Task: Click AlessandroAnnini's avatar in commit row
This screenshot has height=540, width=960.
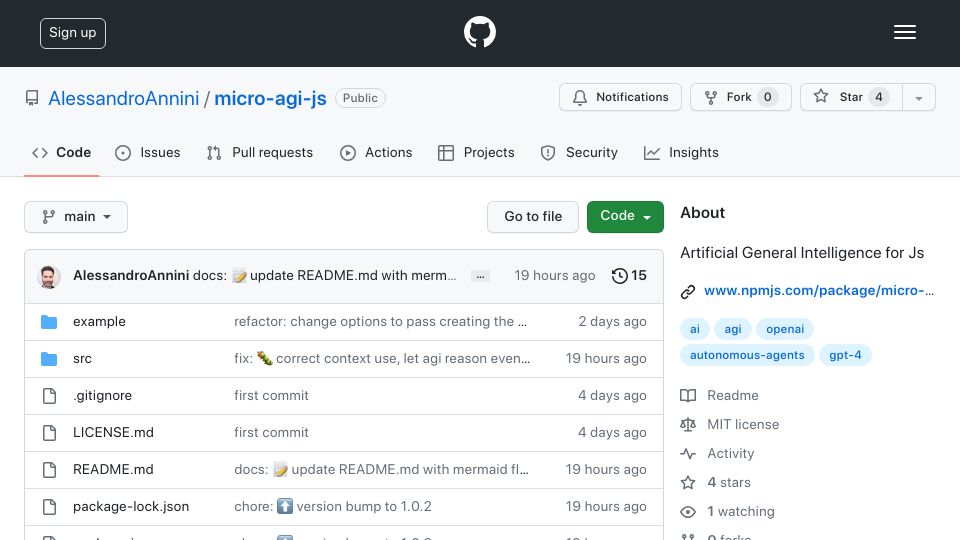Action: [49, 277]
